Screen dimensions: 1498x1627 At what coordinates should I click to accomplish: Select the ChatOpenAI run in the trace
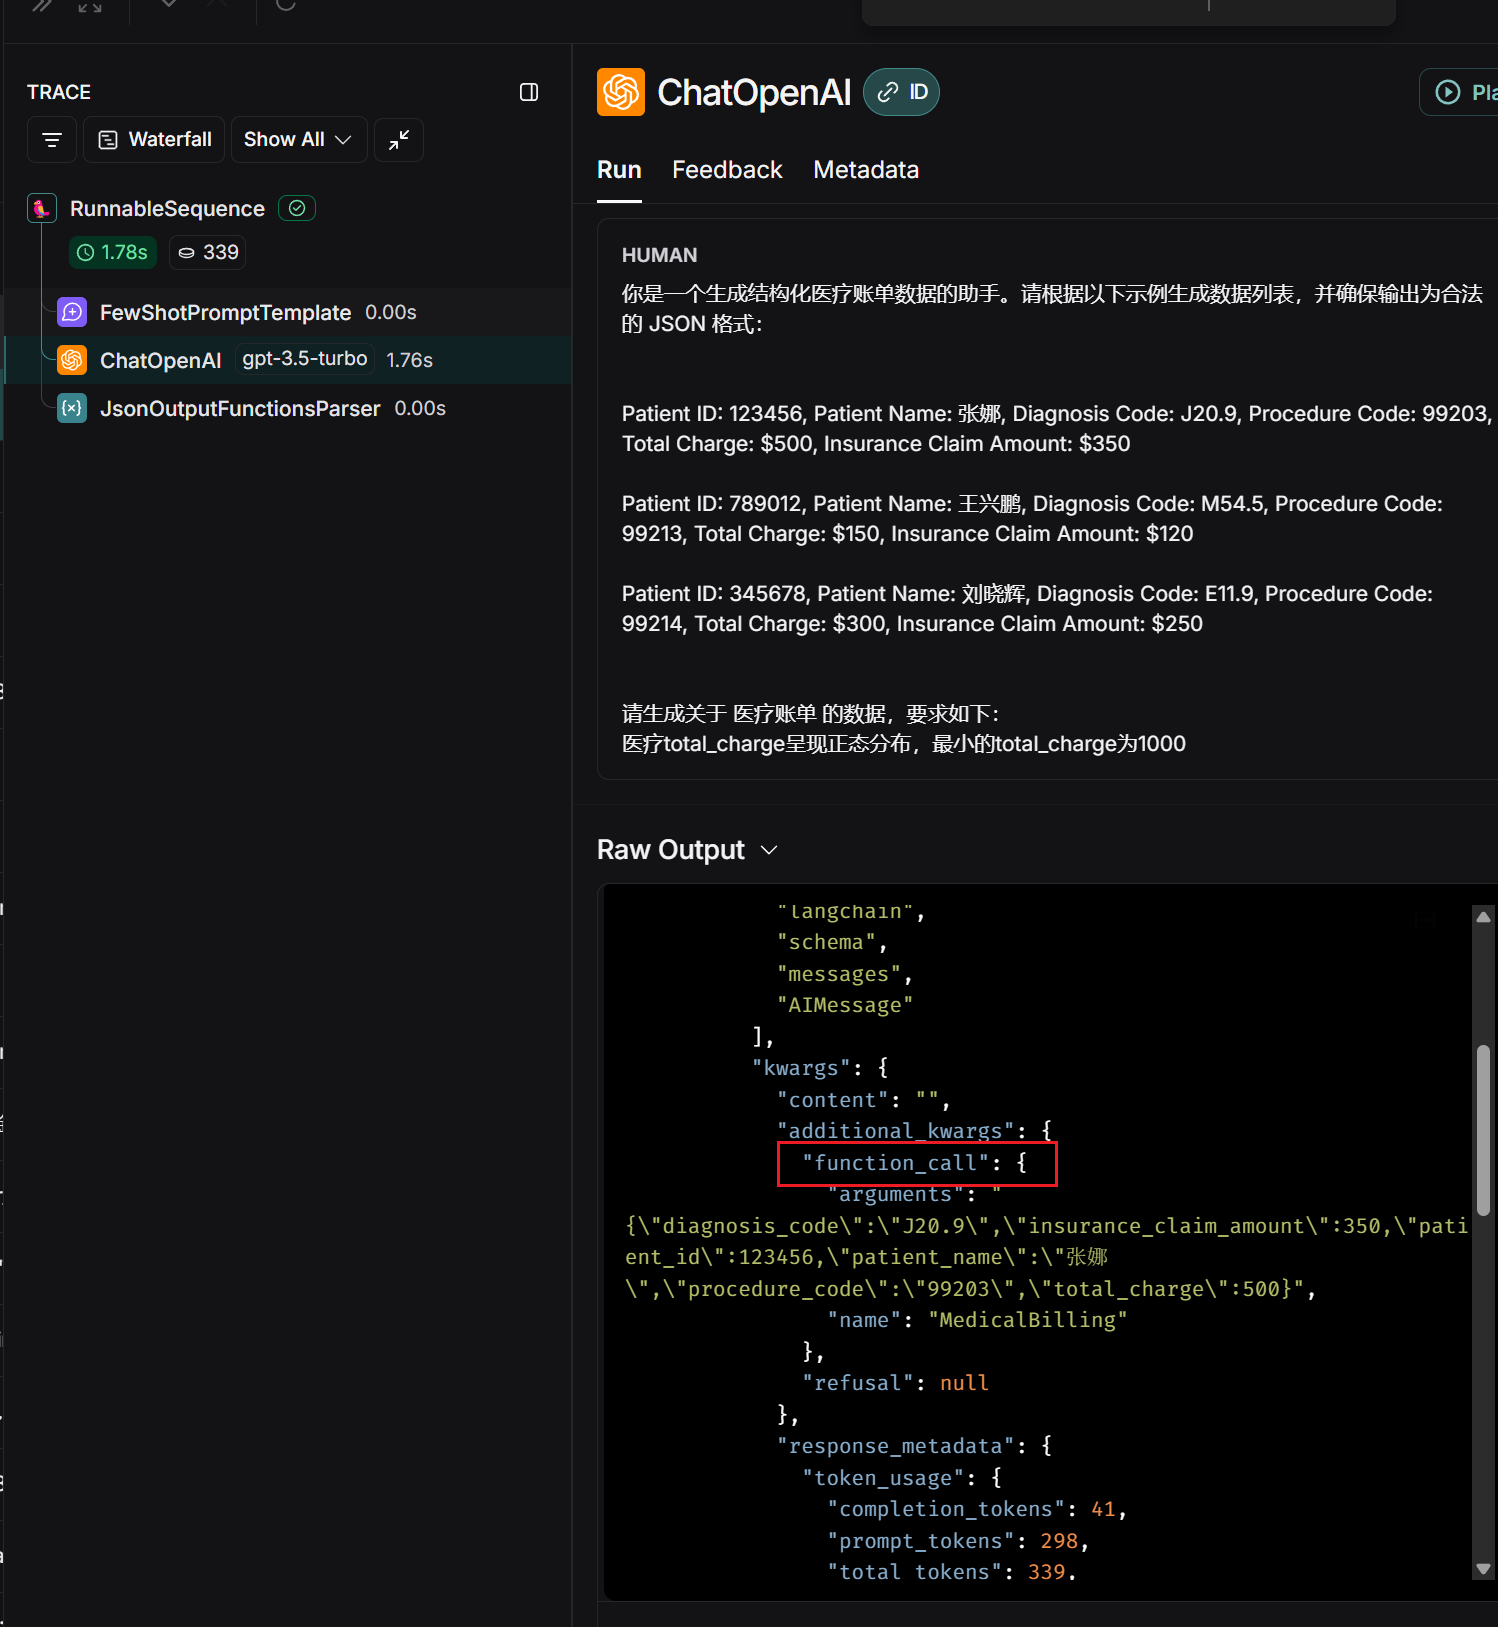[x=286, y=360]
